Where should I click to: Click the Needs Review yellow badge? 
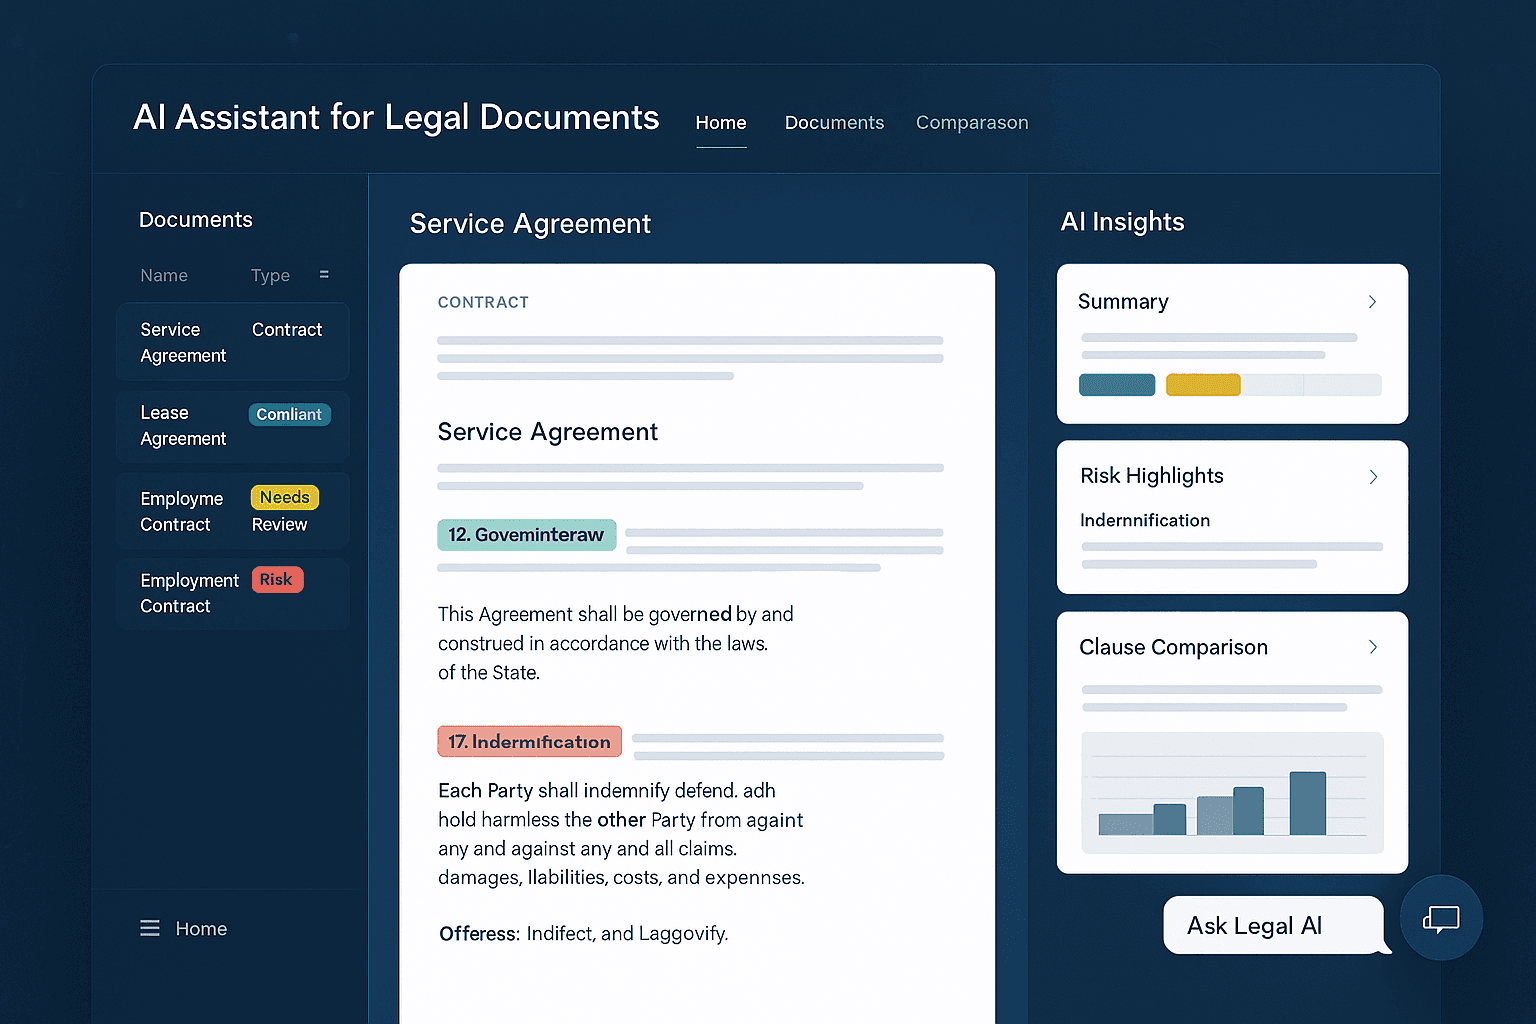coord(285,497)
